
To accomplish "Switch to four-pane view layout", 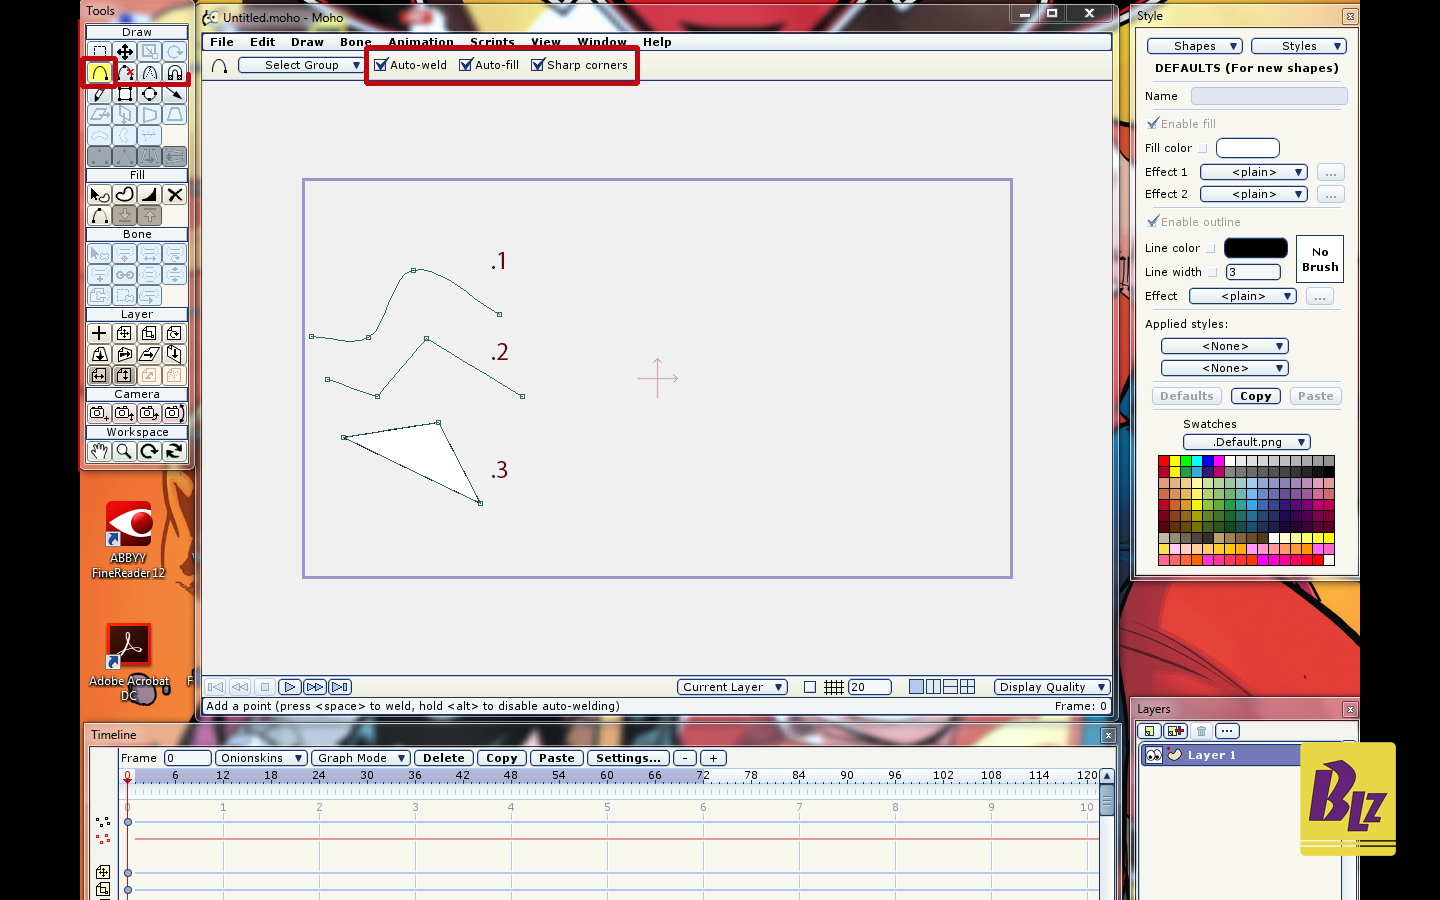I will pyautogui.click(x=967, y=687).
